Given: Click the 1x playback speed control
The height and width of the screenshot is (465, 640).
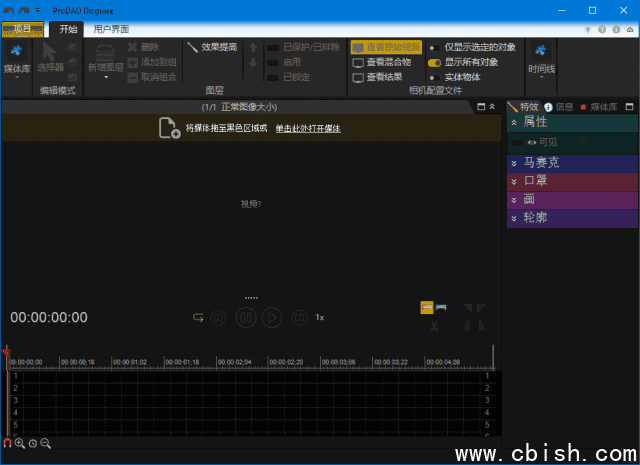Looking at the screenshot, I should point(320,318).
